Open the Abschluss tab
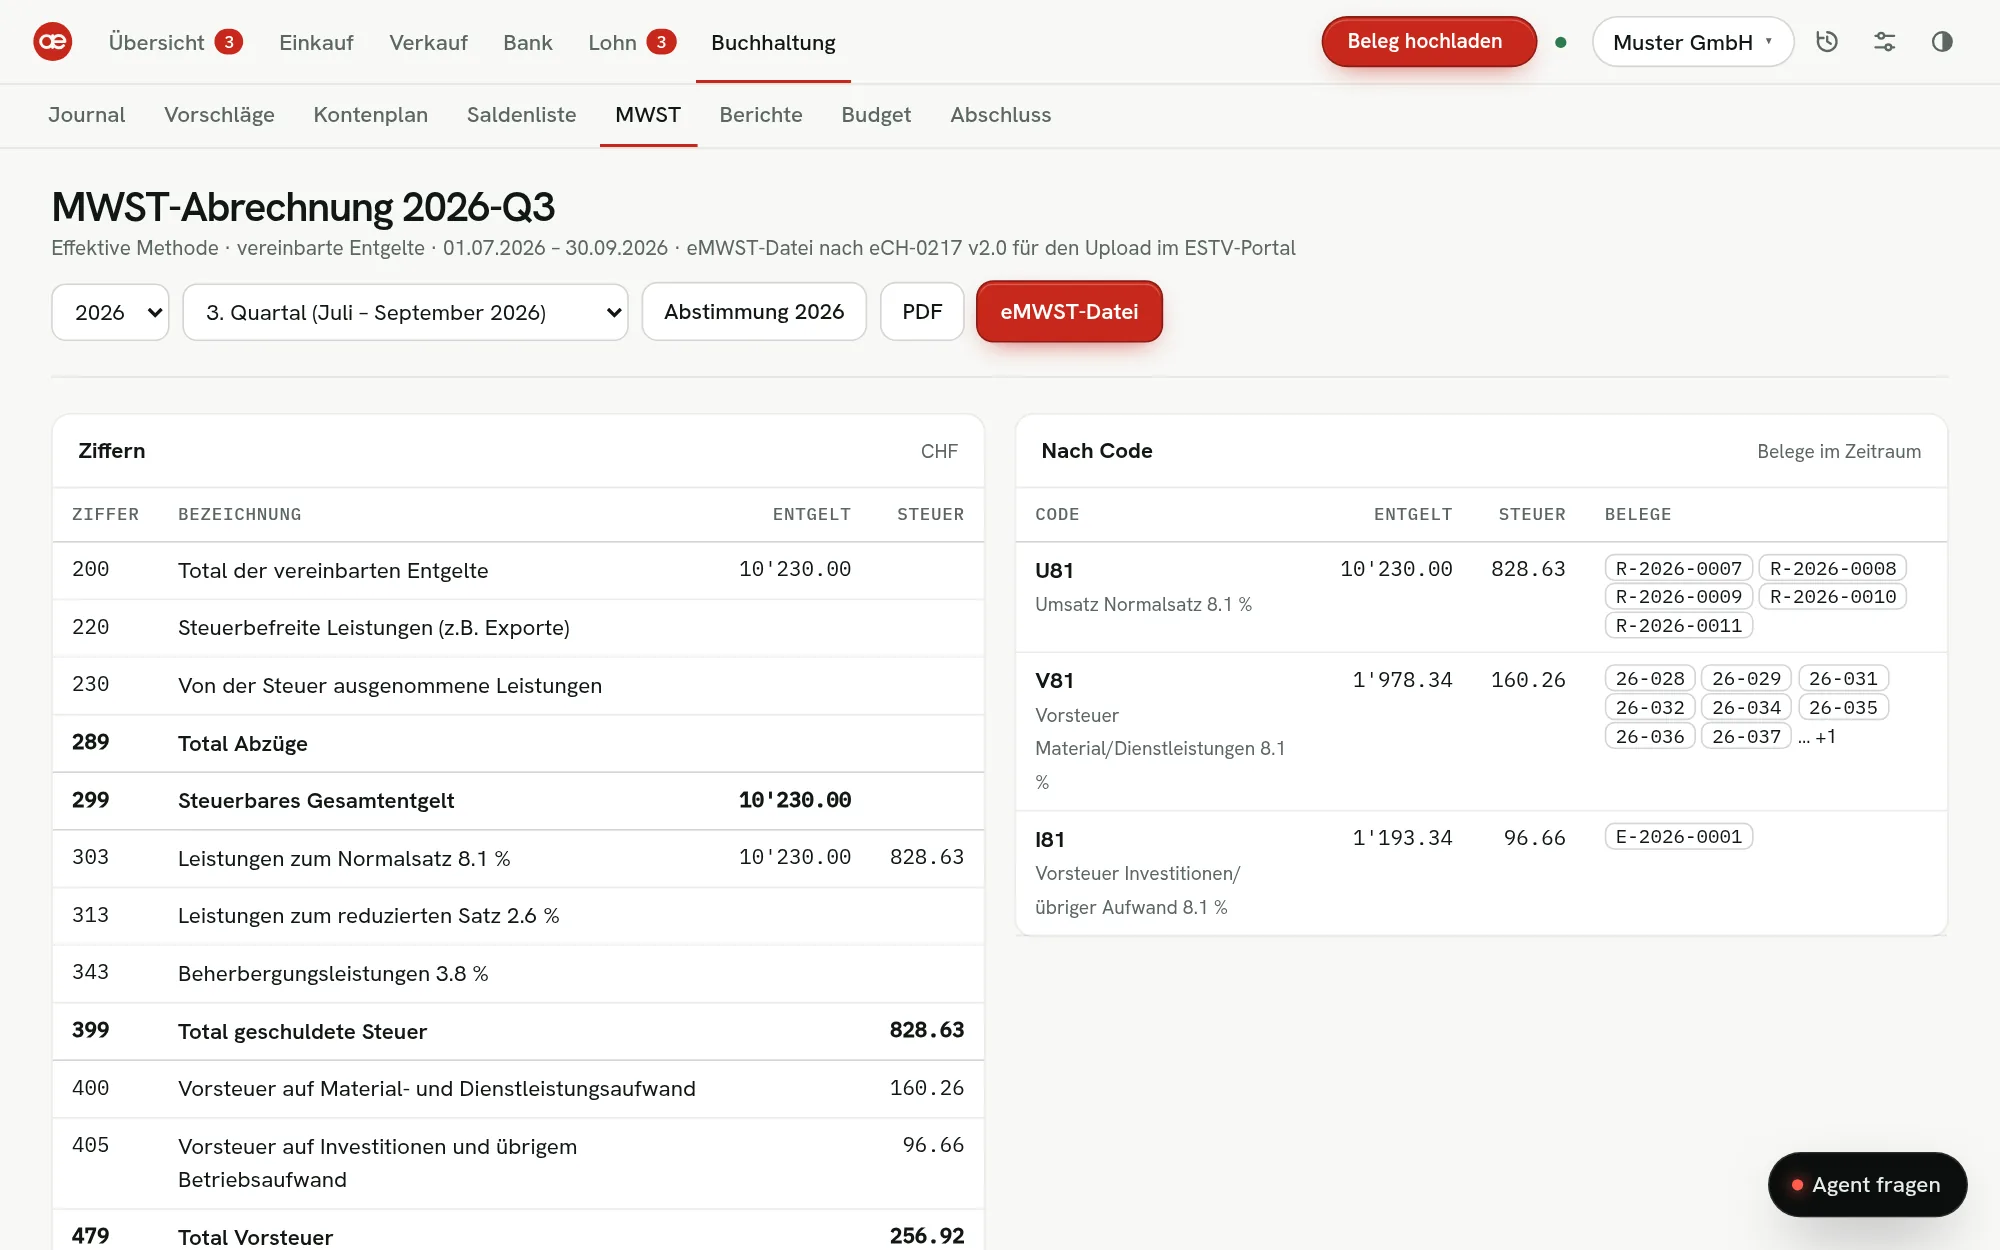This screenshot has width=2000, height=1250. coord(1000,115)
